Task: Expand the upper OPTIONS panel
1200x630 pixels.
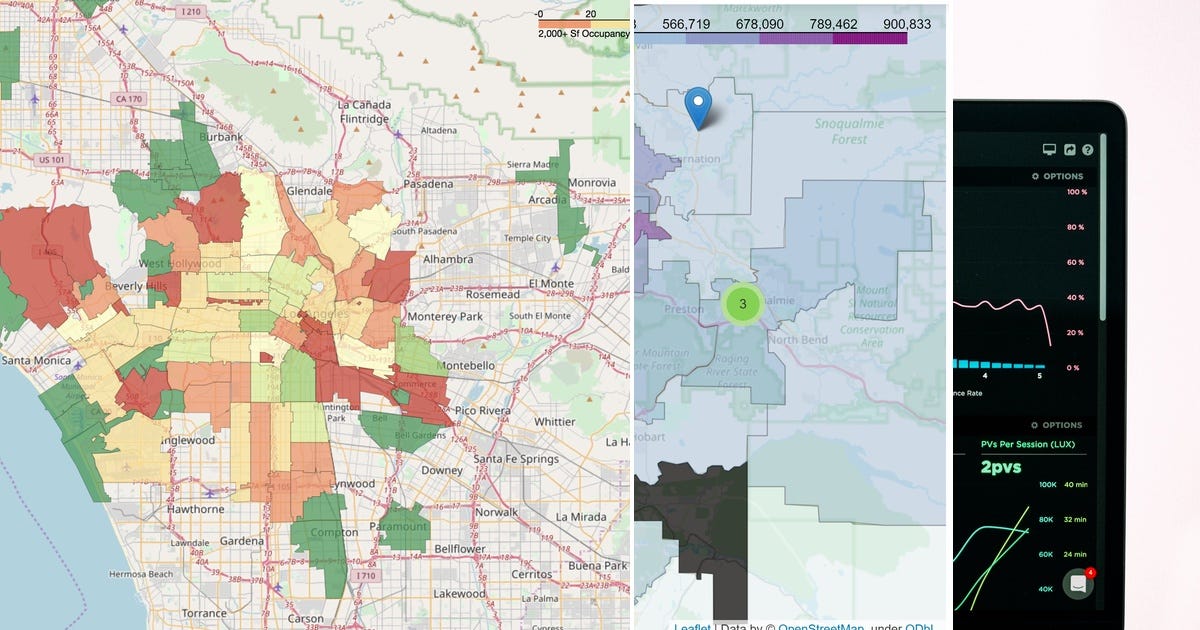Action: point(1062,176)
